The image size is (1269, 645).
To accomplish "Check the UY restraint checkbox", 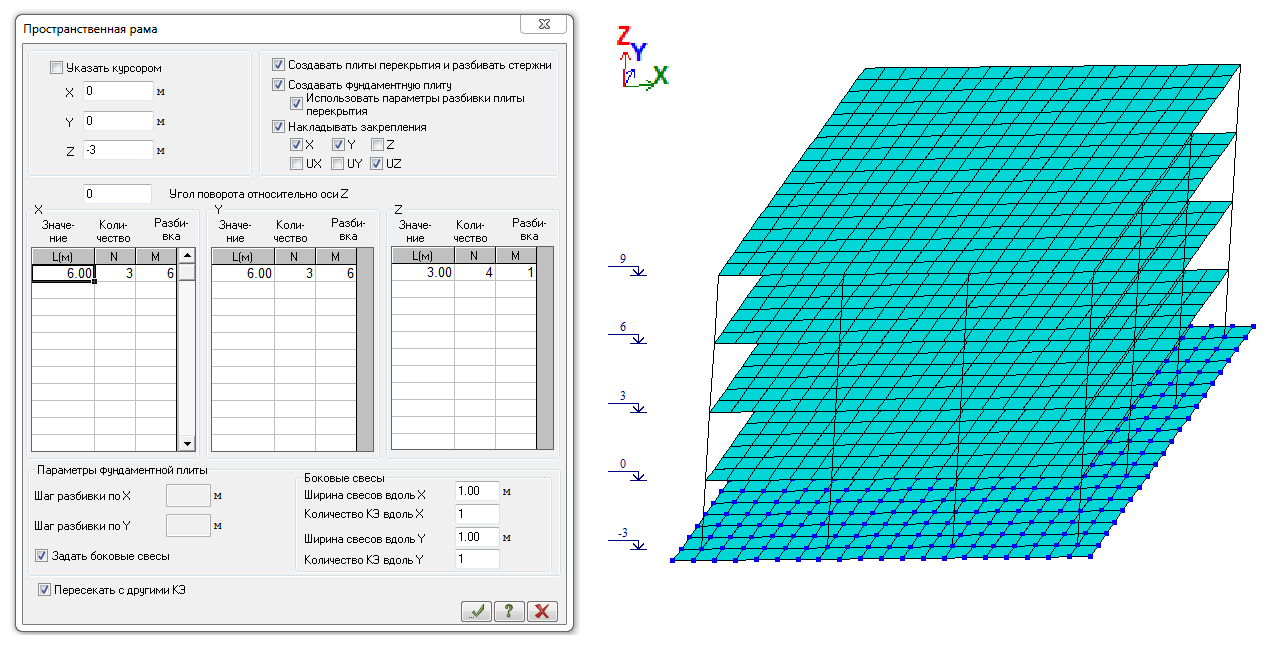I will (338, 163).
